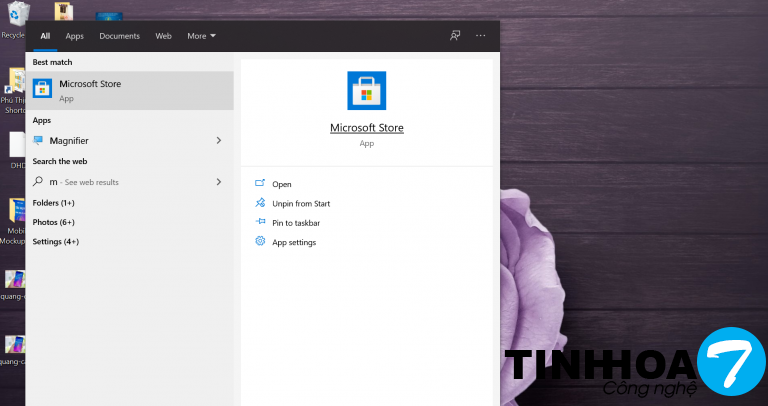
Task: Expand the Magnifier result arrow
Action: coord(218,141)
